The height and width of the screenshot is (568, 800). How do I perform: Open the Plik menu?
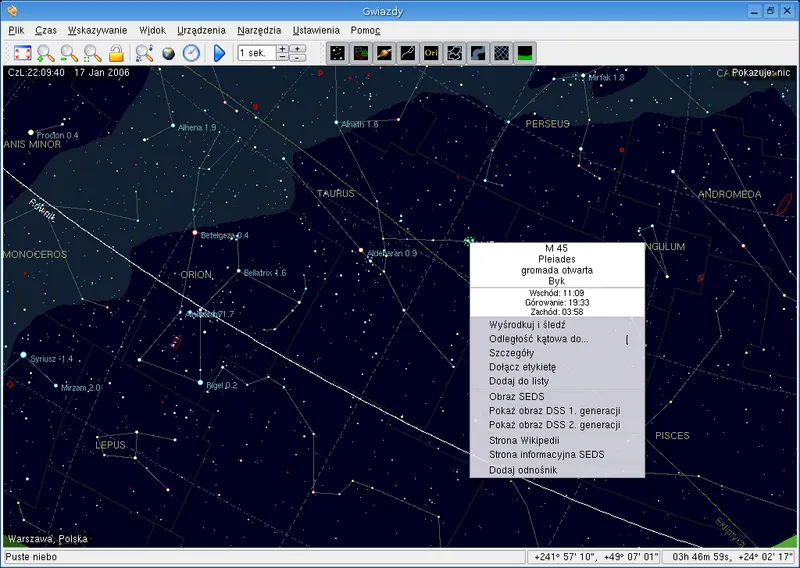[x=16, y=31]
